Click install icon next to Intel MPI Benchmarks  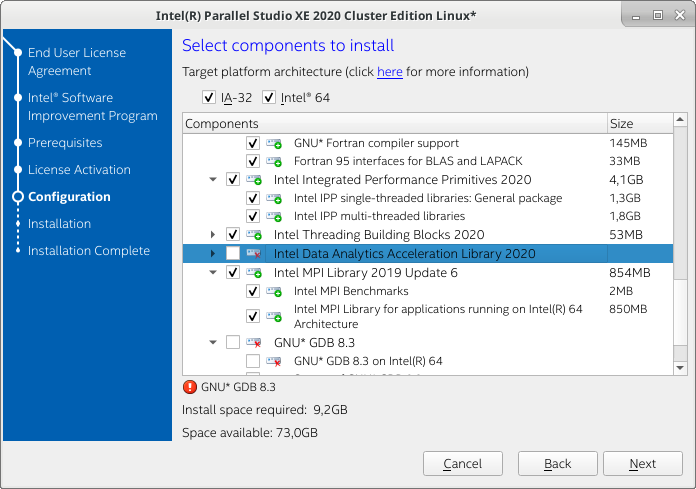[x=274, y=291]
